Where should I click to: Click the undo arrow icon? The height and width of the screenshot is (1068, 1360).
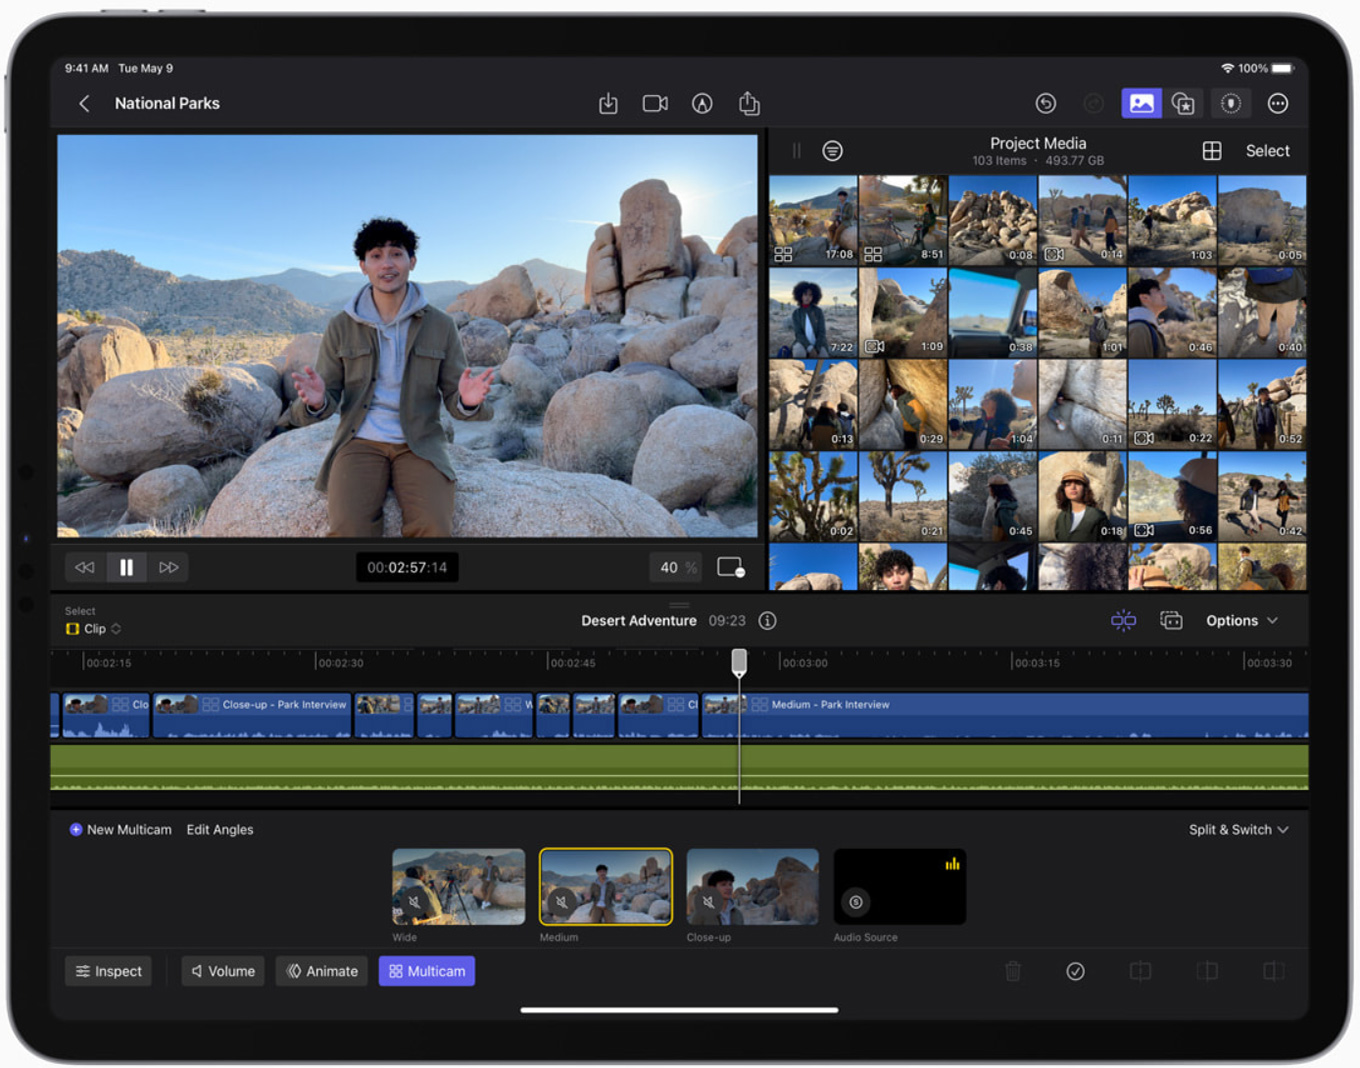(1045, 104)
